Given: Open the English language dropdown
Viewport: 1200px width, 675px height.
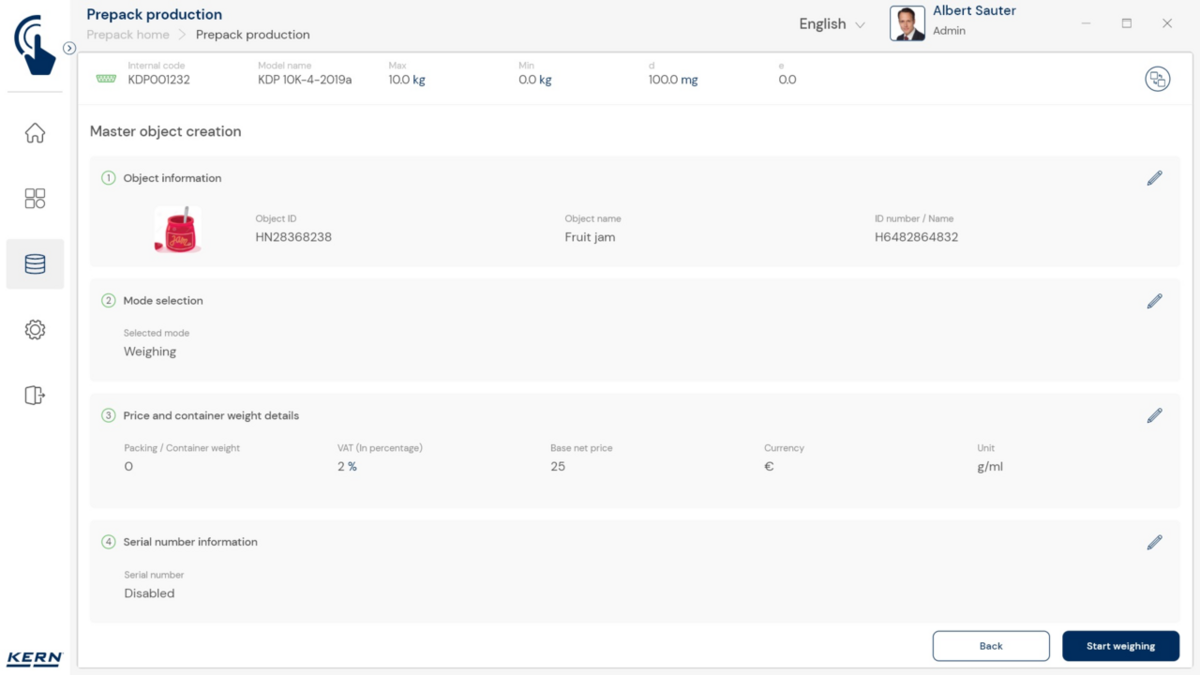Looking at the screenshot, I should pyautogui.click(x=831, y=24).
